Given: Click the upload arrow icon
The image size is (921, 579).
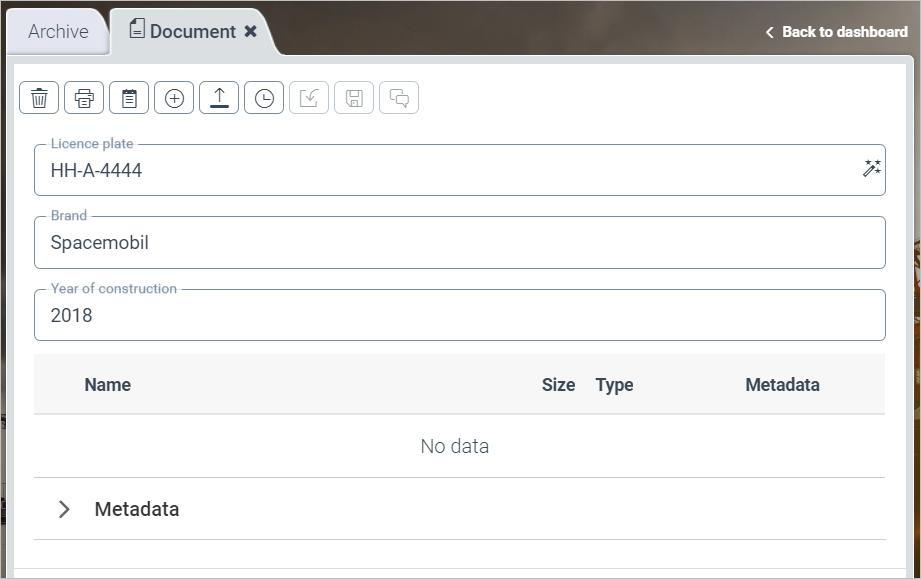Looking at the screenshot, I should [x=219, y=98].
